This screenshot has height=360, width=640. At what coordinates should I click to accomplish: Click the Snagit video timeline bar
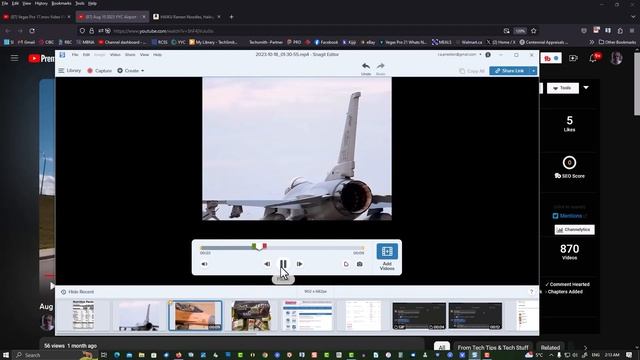[x=282, y=248]
